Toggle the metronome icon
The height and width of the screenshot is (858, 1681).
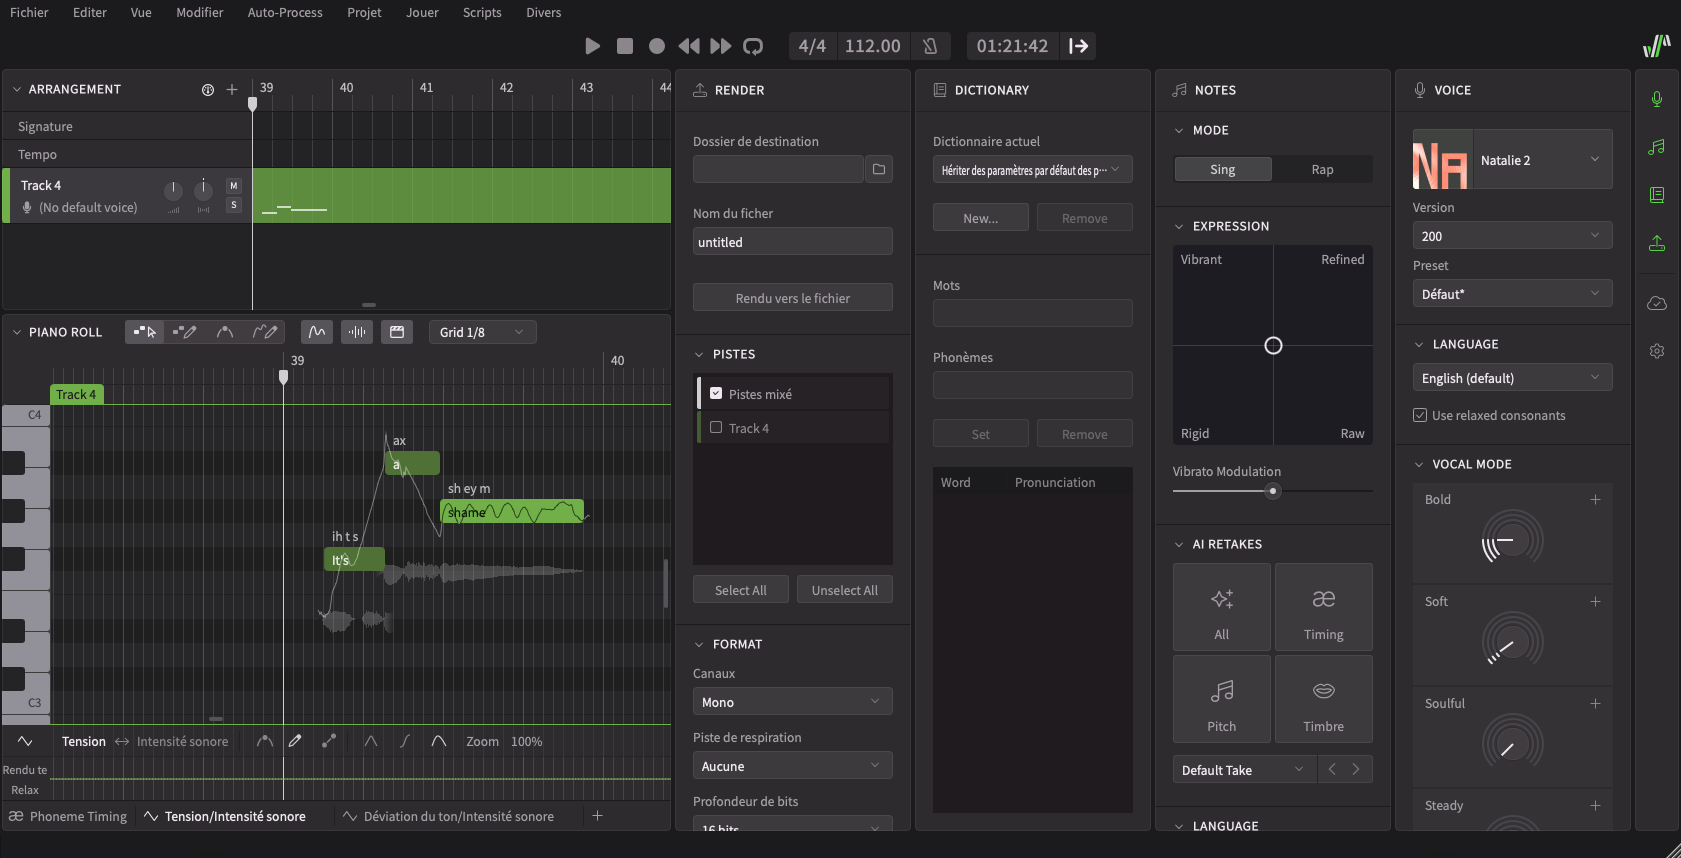pos(930,46)
